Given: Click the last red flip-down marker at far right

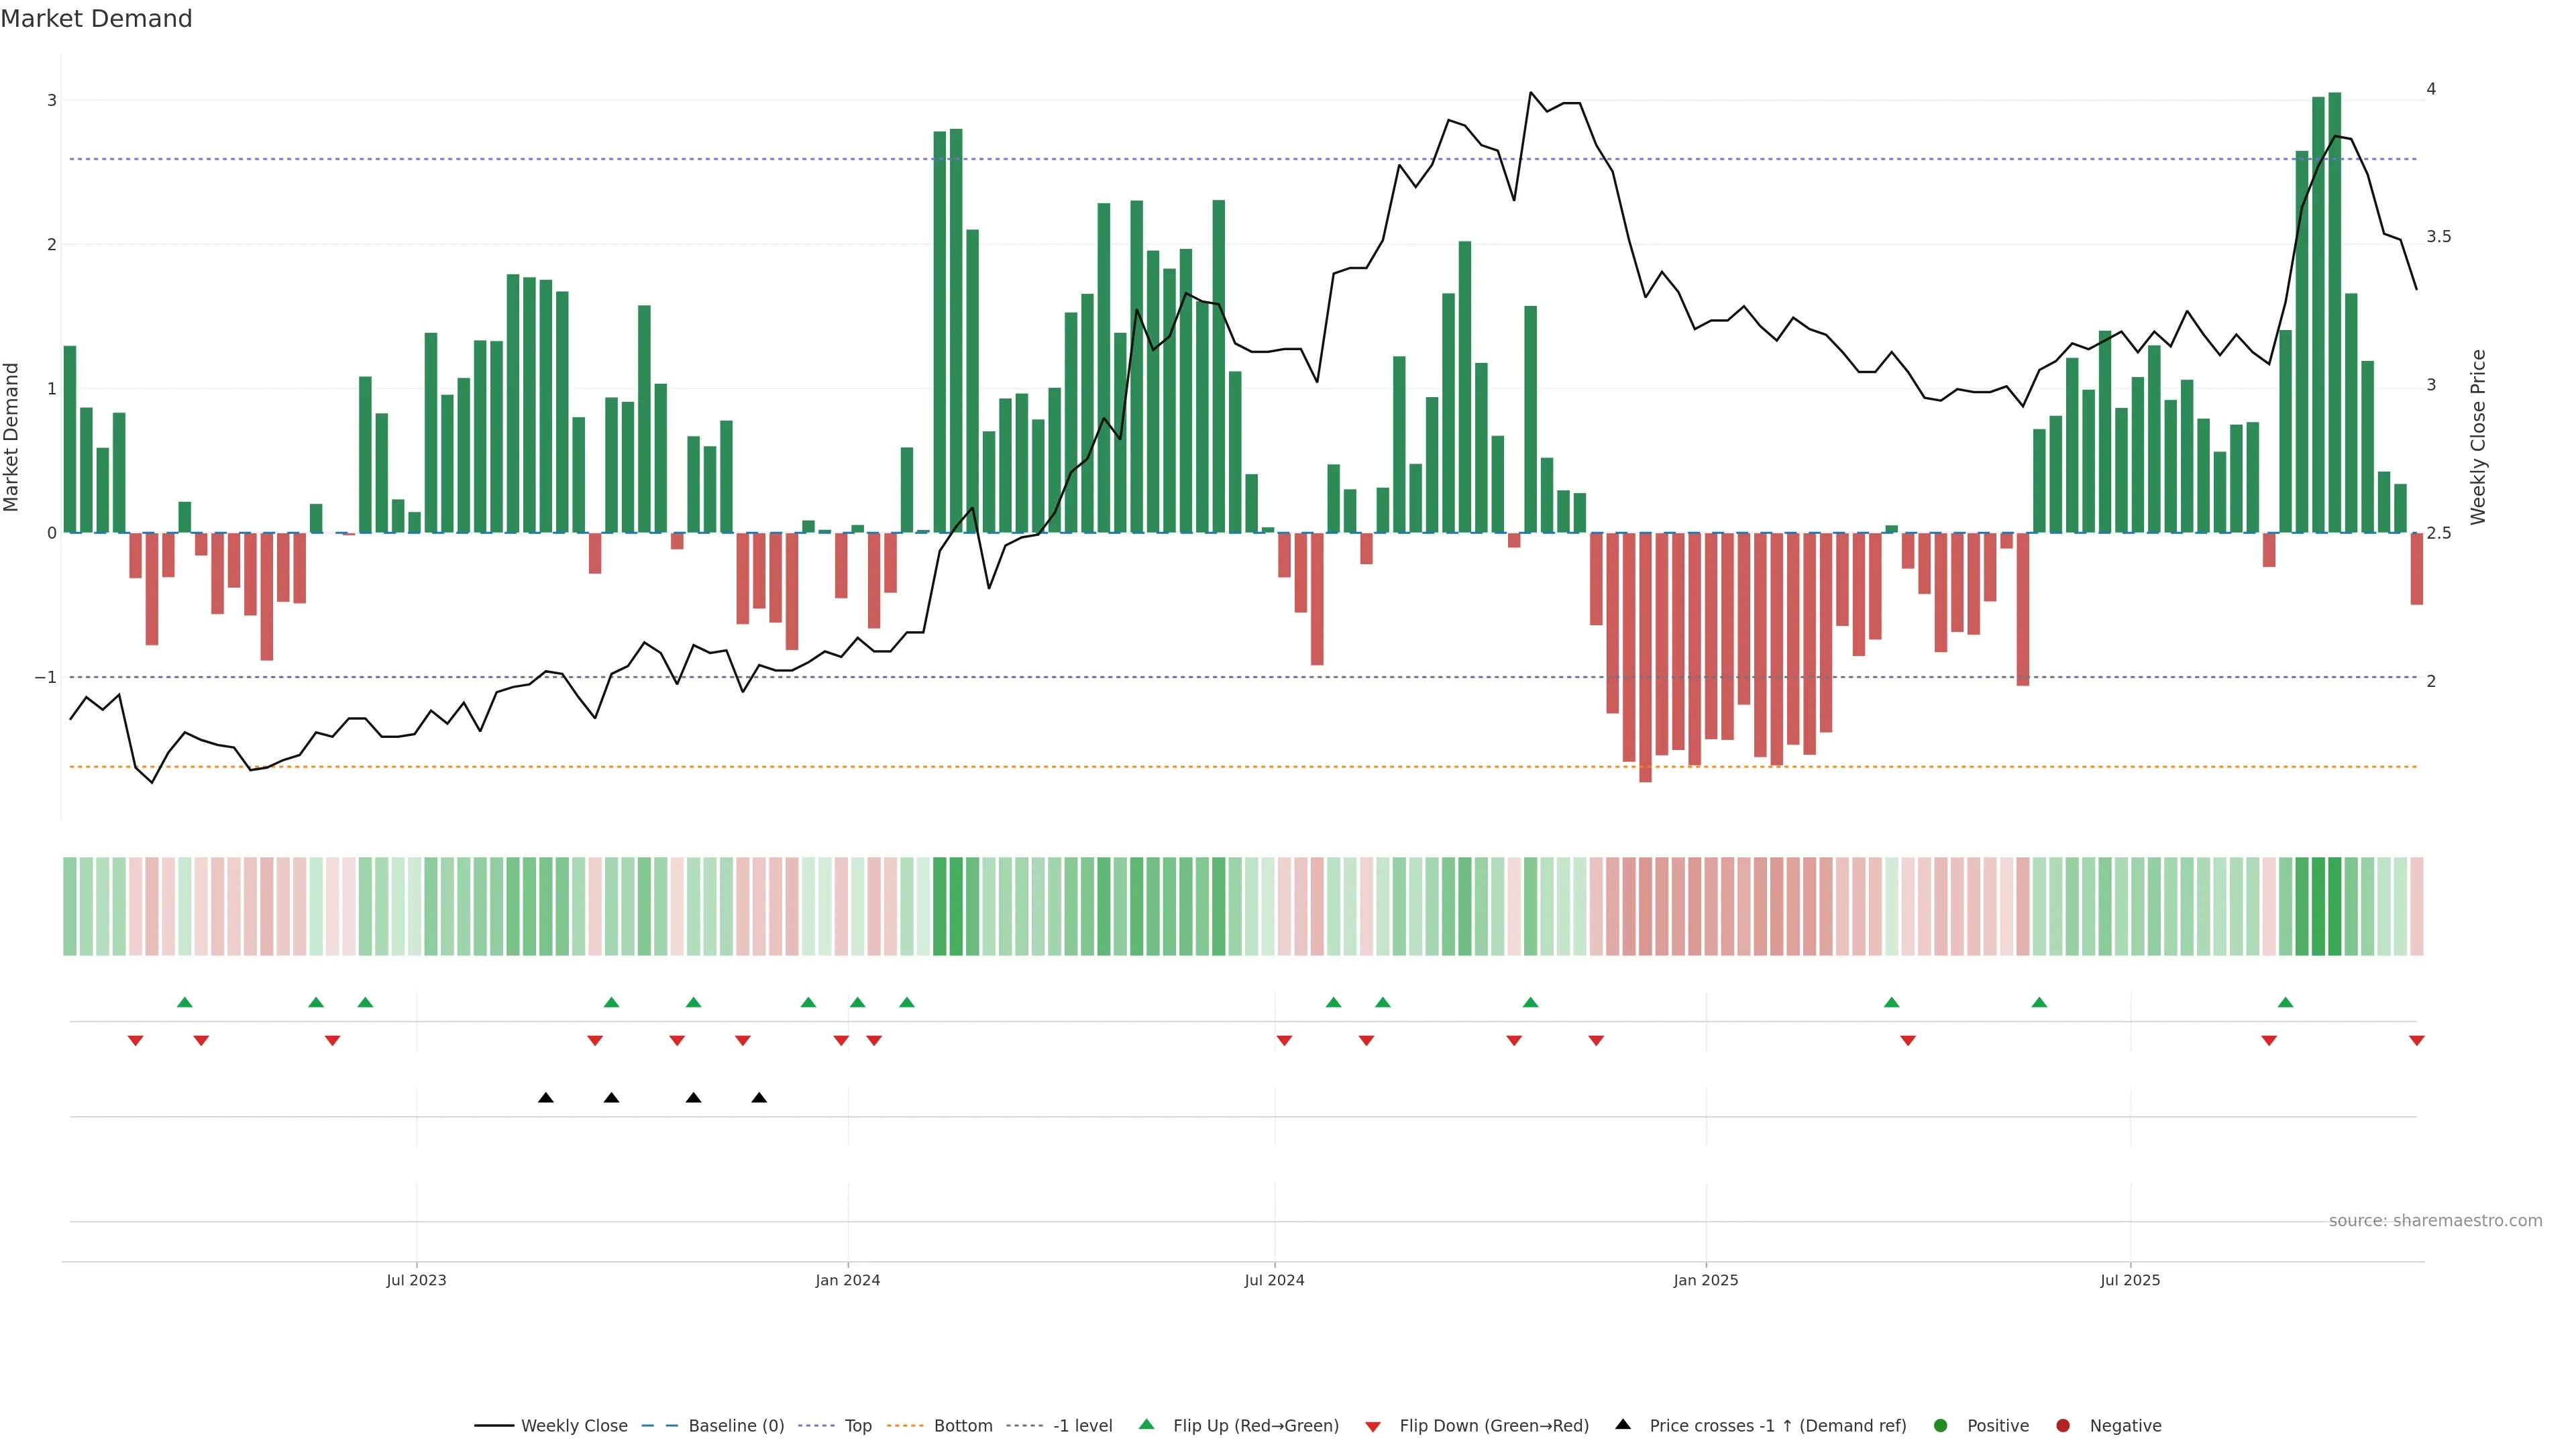Looking at the screenshot, I should 2417,1041.
